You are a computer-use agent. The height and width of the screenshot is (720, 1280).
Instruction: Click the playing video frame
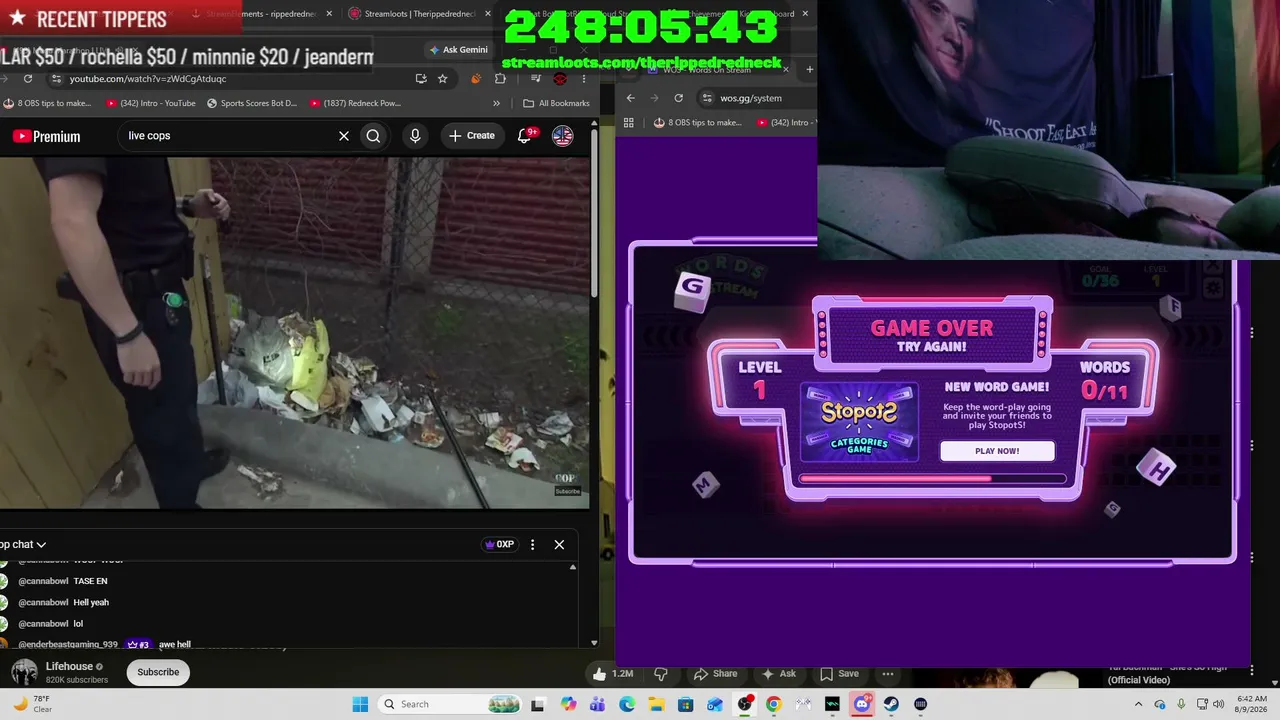click(294, 332)
